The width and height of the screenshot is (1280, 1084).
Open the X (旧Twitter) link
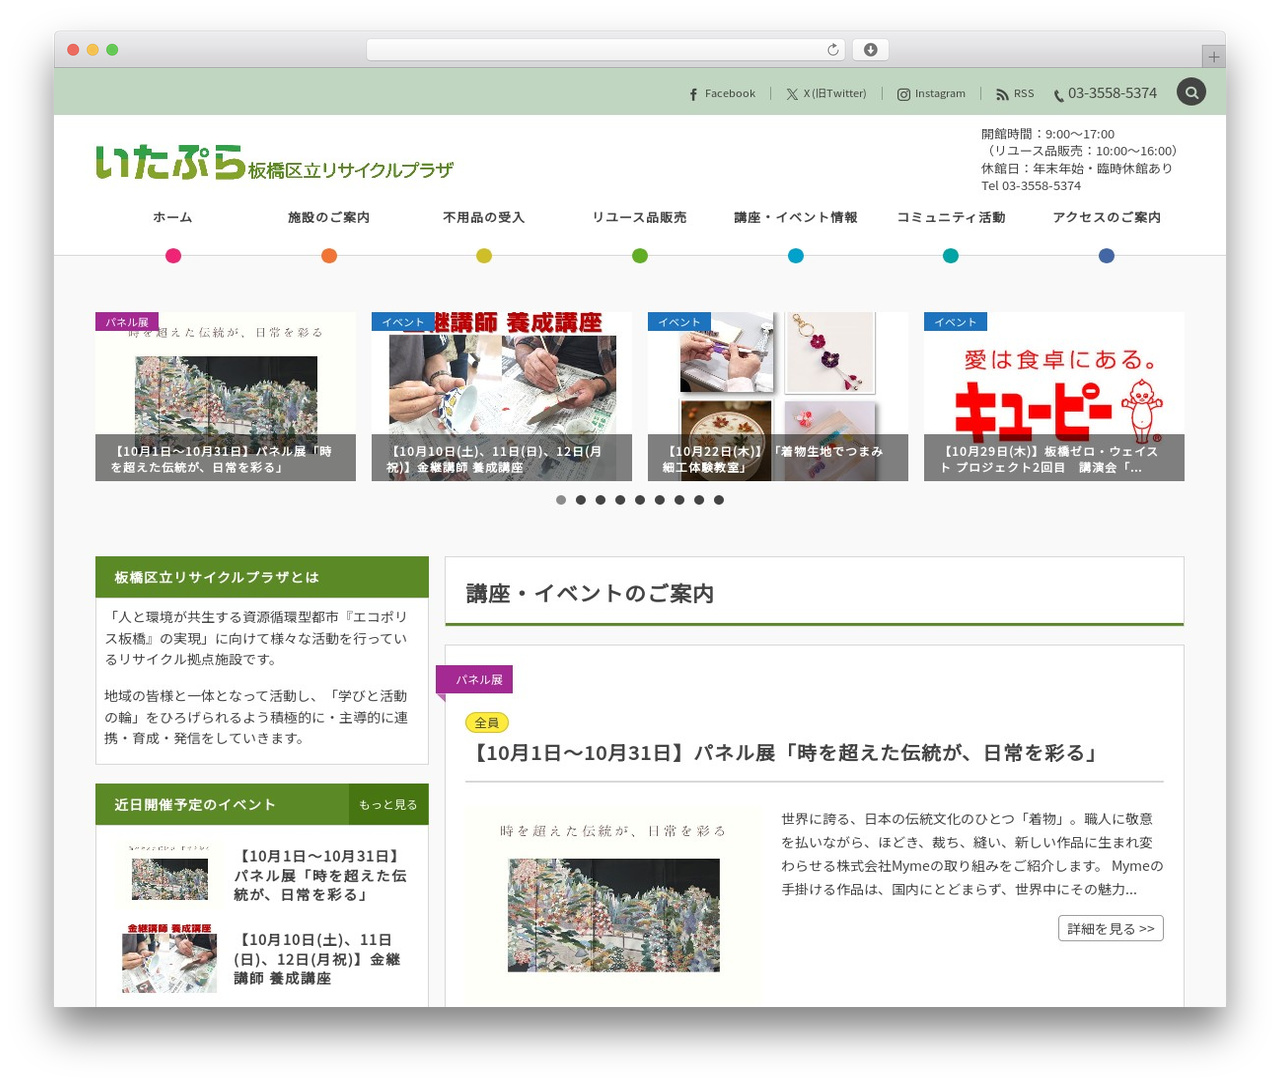tap(826, 93)
